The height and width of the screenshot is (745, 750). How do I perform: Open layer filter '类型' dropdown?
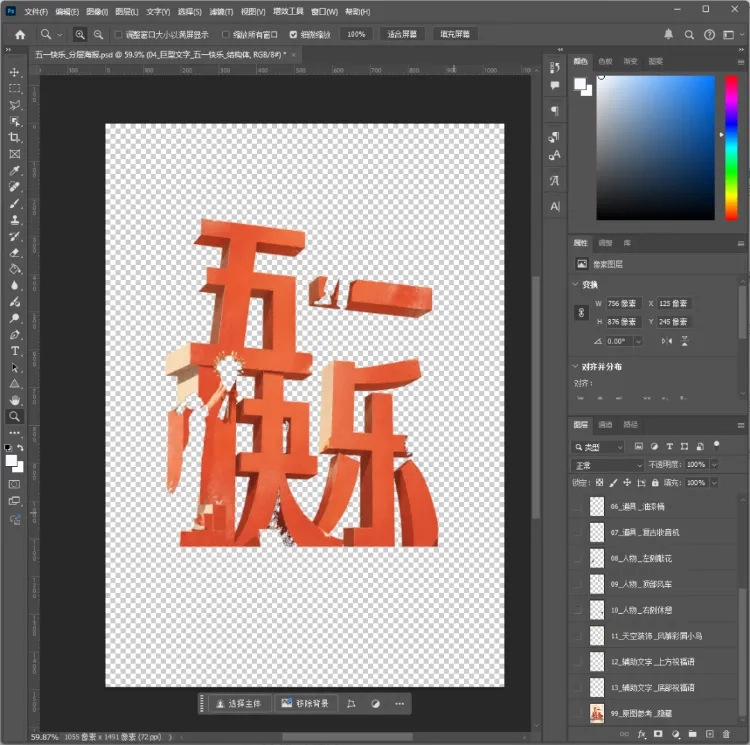tap(597, 447)
